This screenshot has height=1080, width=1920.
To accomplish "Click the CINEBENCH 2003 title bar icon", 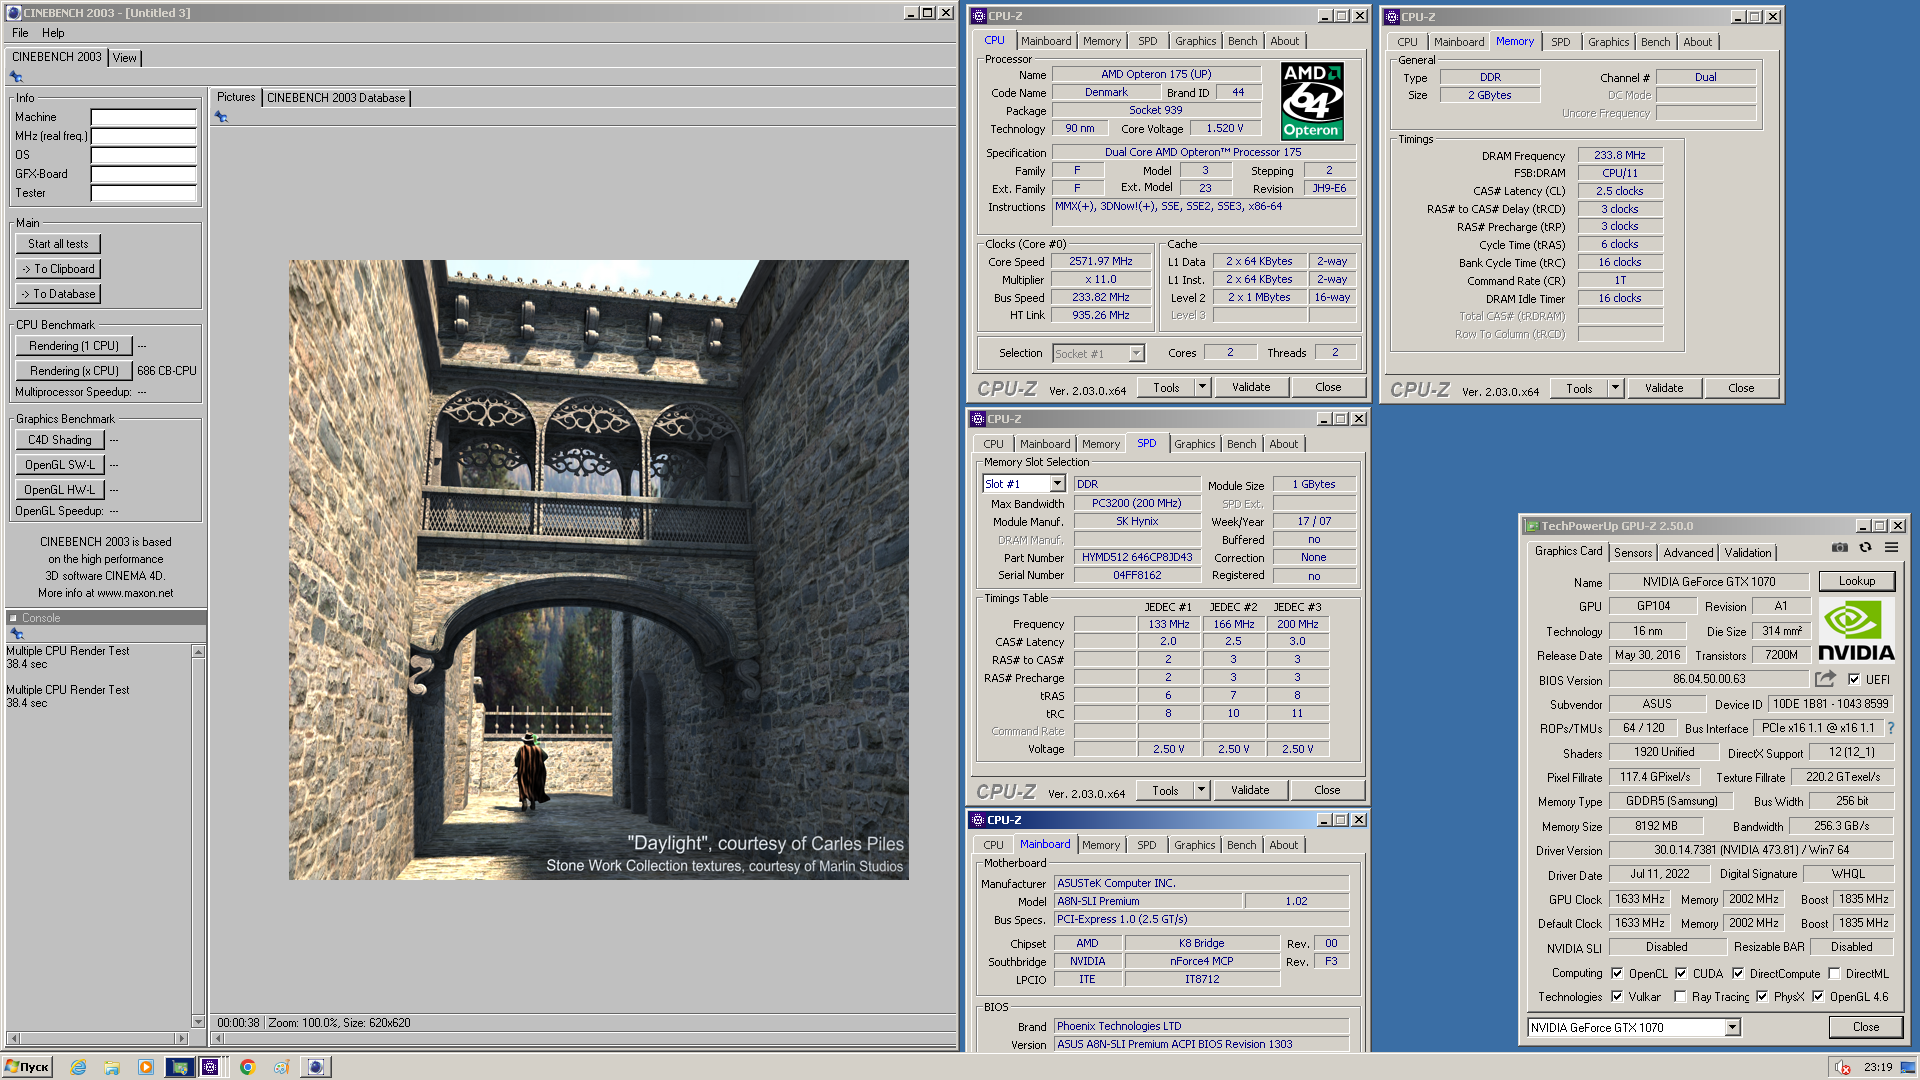I will (13, 13).
